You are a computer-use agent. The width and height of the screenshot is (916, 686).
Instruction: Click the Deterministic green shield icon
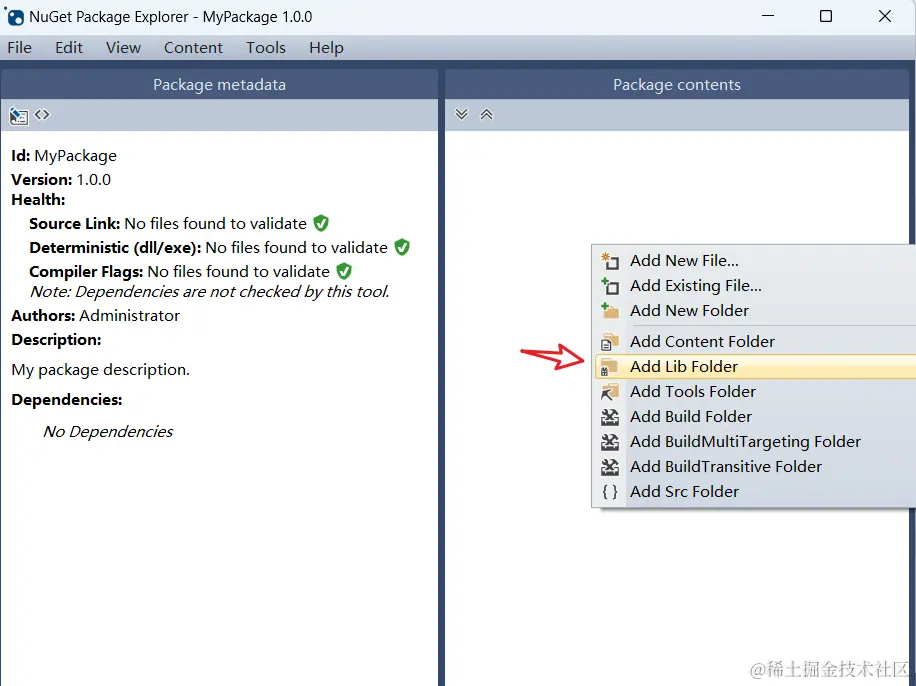402,247
